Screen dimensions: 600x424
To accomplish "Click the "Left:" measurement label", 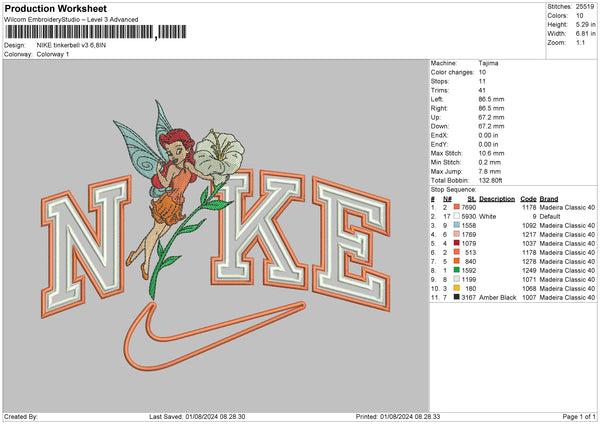I will tap(437, 99).
